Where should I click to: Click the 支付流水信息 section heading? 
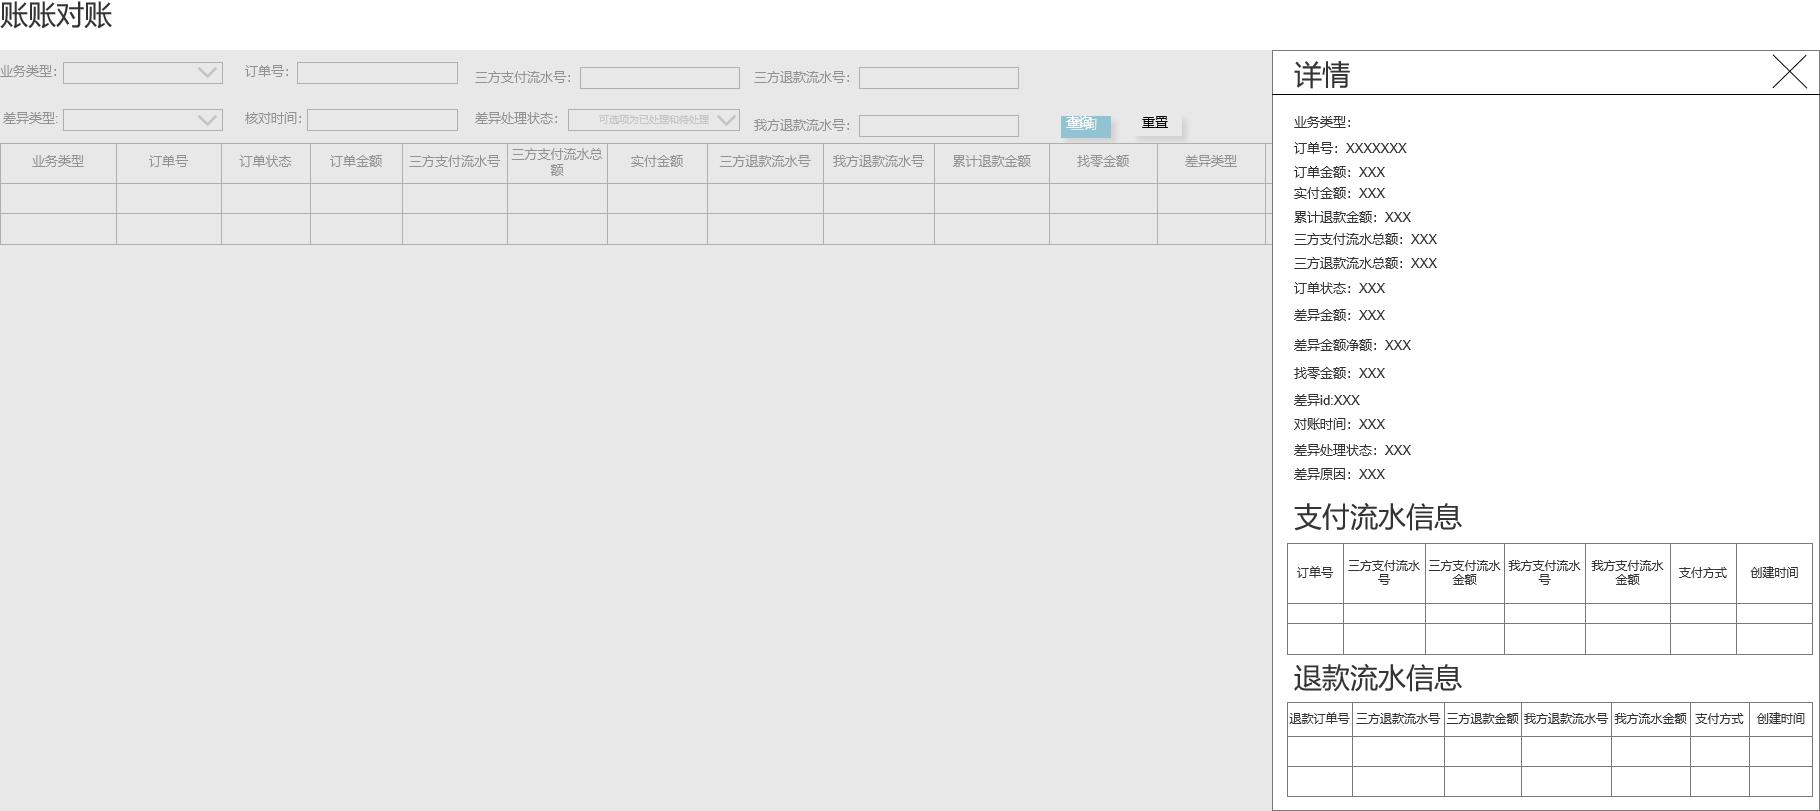pyautogui.click(x=1378, y=517)
